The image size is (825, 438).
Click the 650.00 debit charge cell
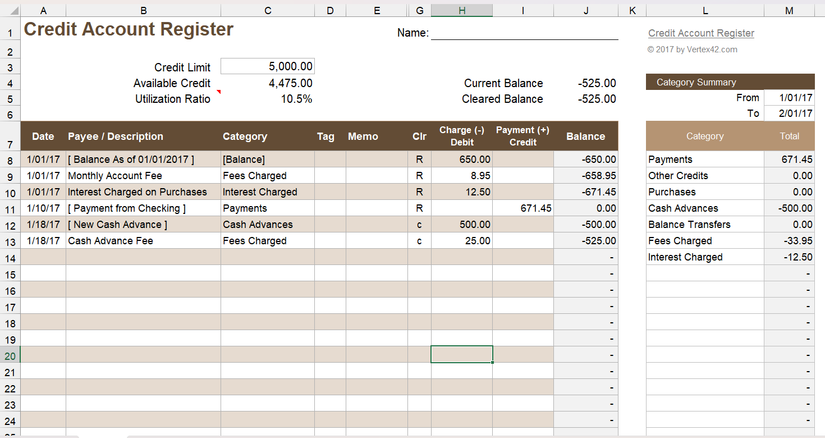click(x=461, y=160)
